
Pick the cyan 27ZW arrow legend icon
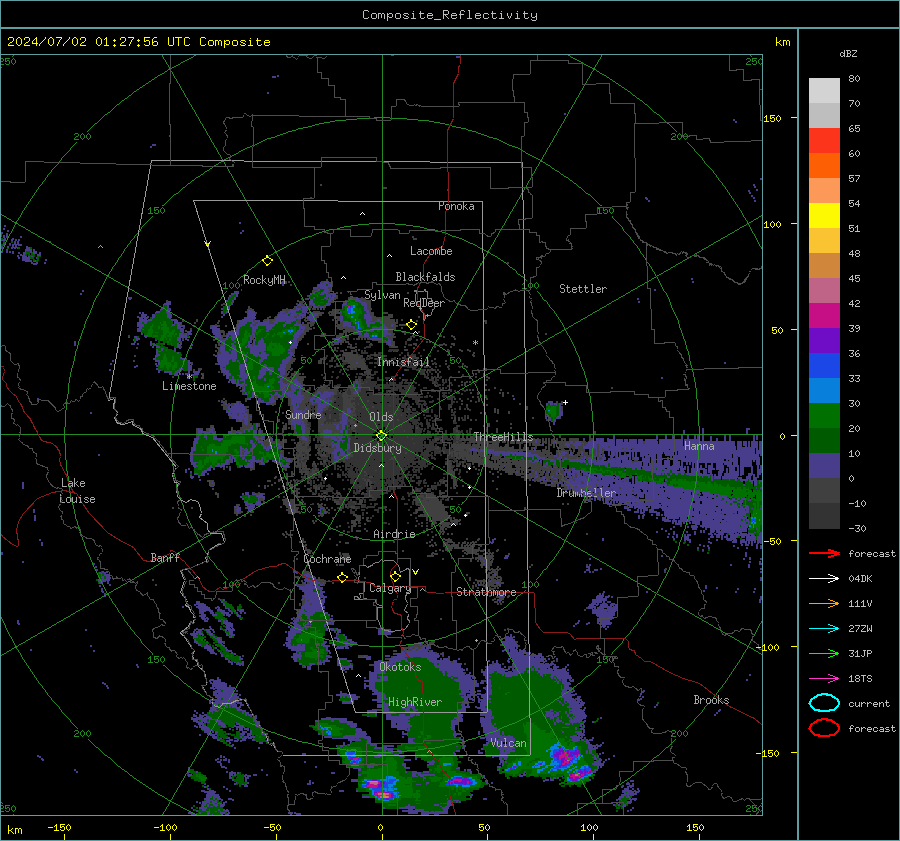[824, 629]
